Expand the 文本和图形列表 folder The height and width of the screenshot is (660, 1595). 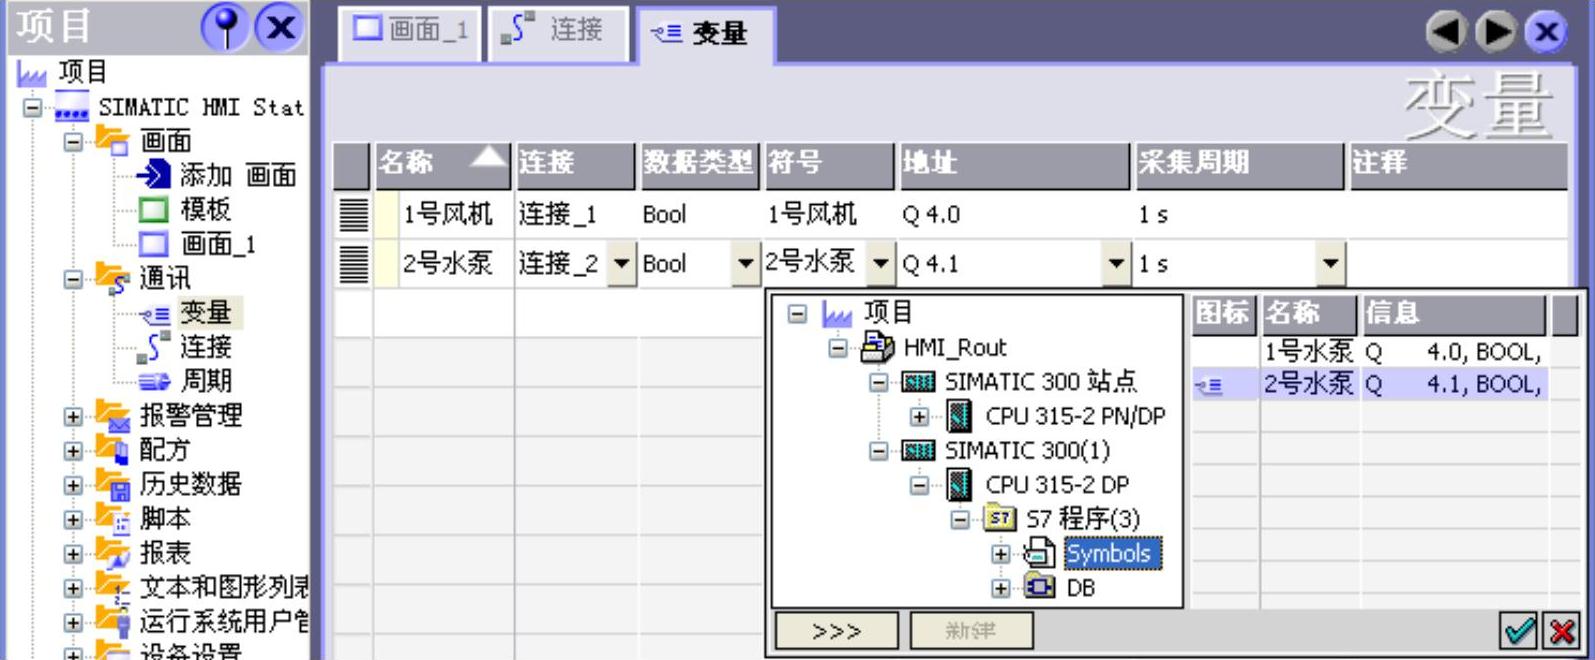click(73, 589)
